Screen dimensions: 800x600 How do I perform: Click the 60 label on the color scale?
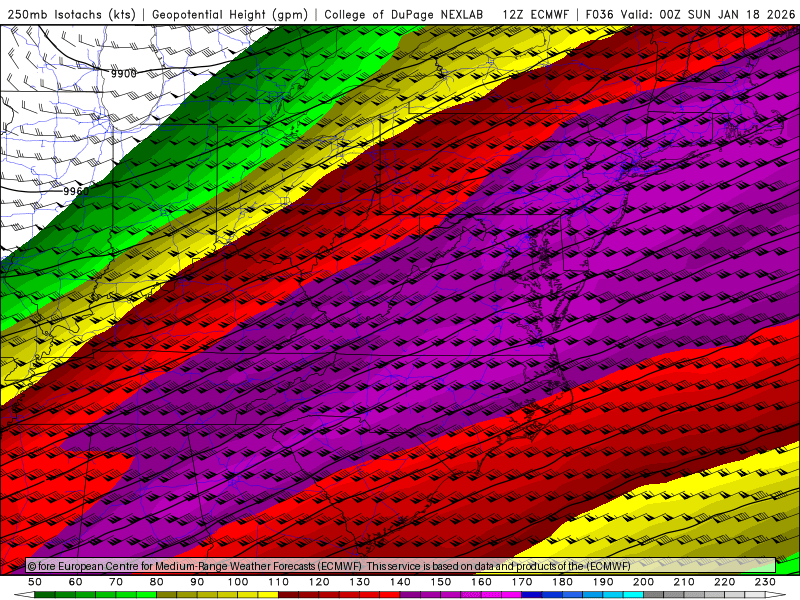tap(76, 582)
